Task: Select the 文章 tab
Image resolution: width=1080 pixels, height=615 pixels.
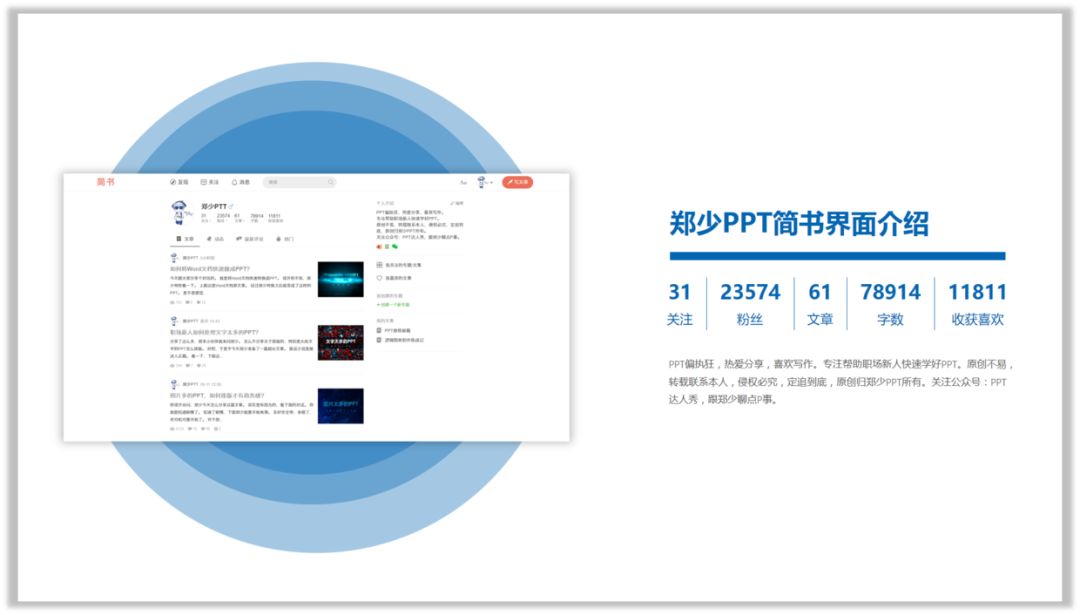Action: point(185,239)
